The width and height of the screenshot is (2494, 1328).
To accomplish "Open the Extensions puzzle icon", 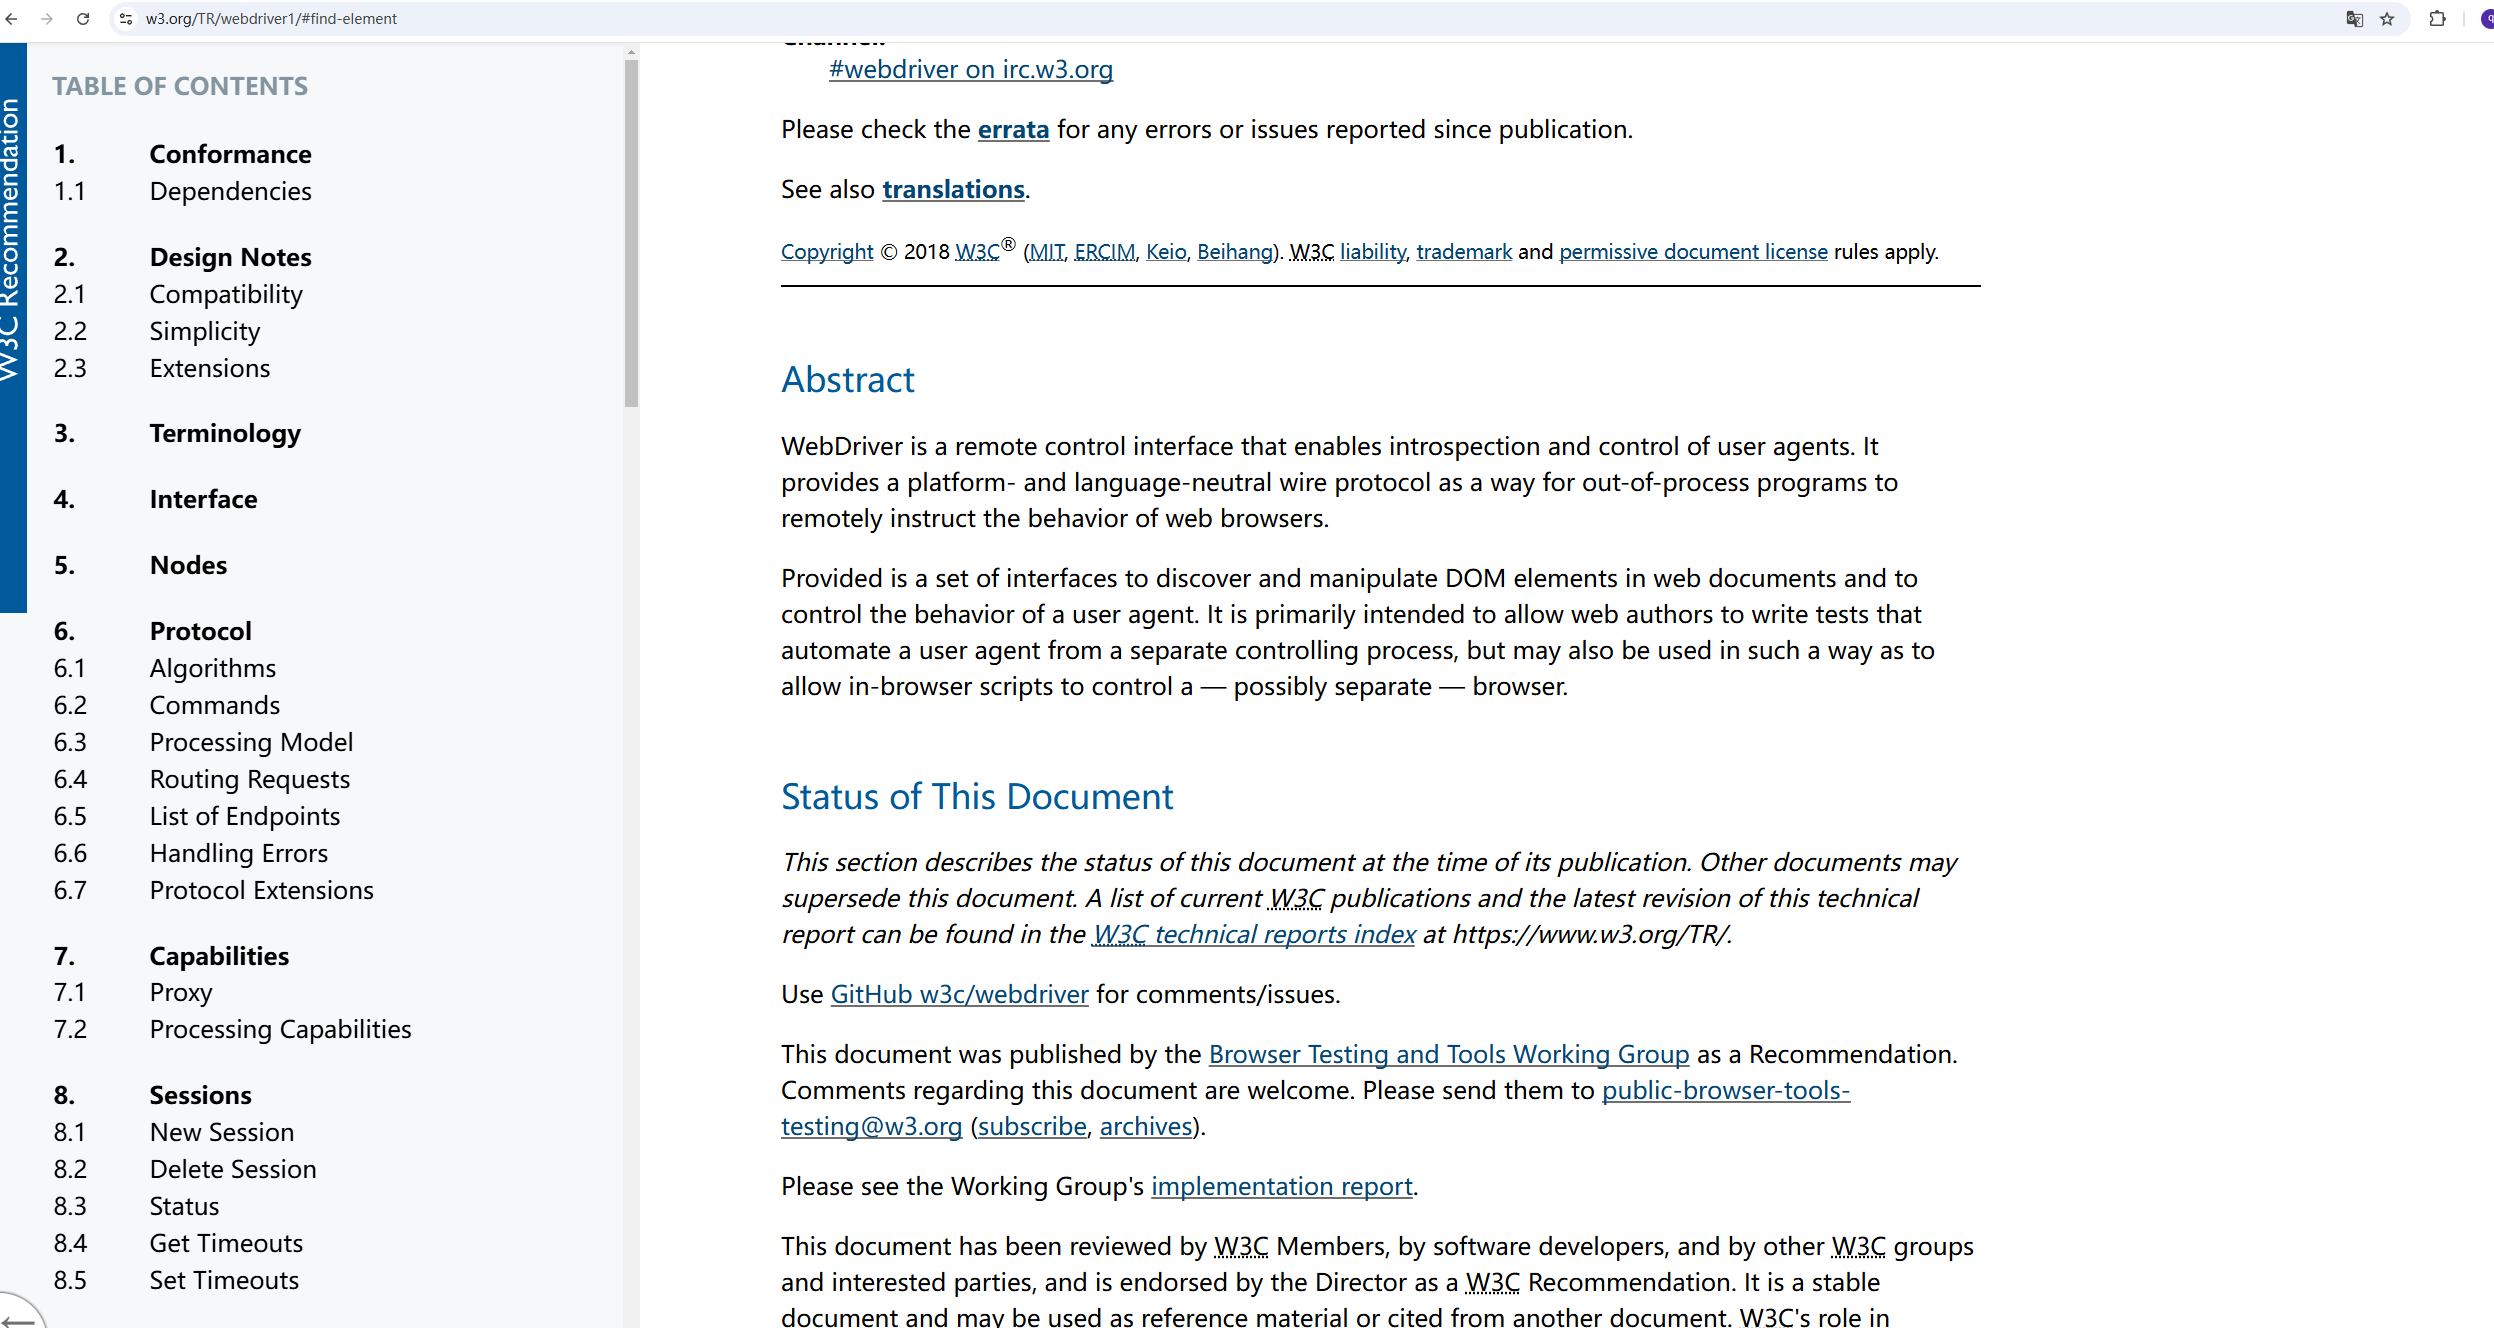I will tap(2437, 19).
